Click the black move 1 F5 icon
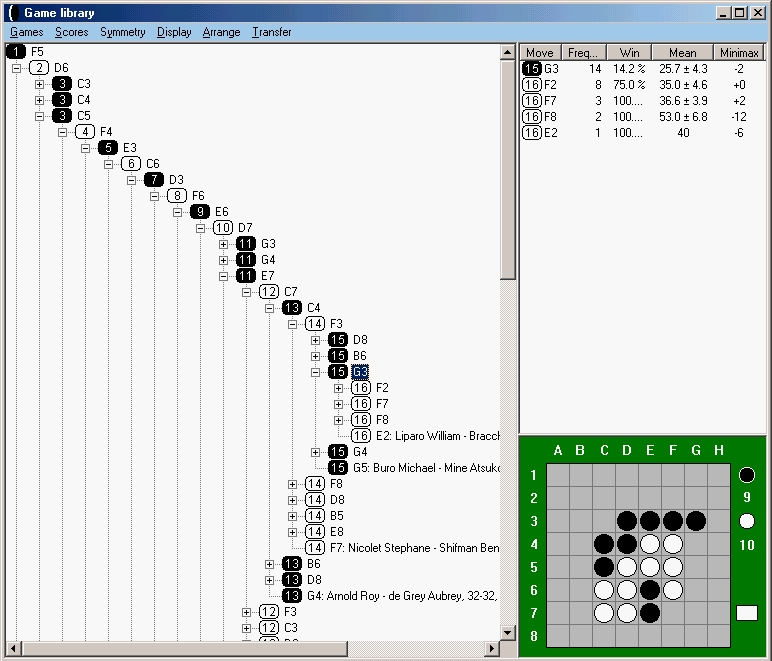This screenshot has height=661, width=772. [x=16, y=51]
